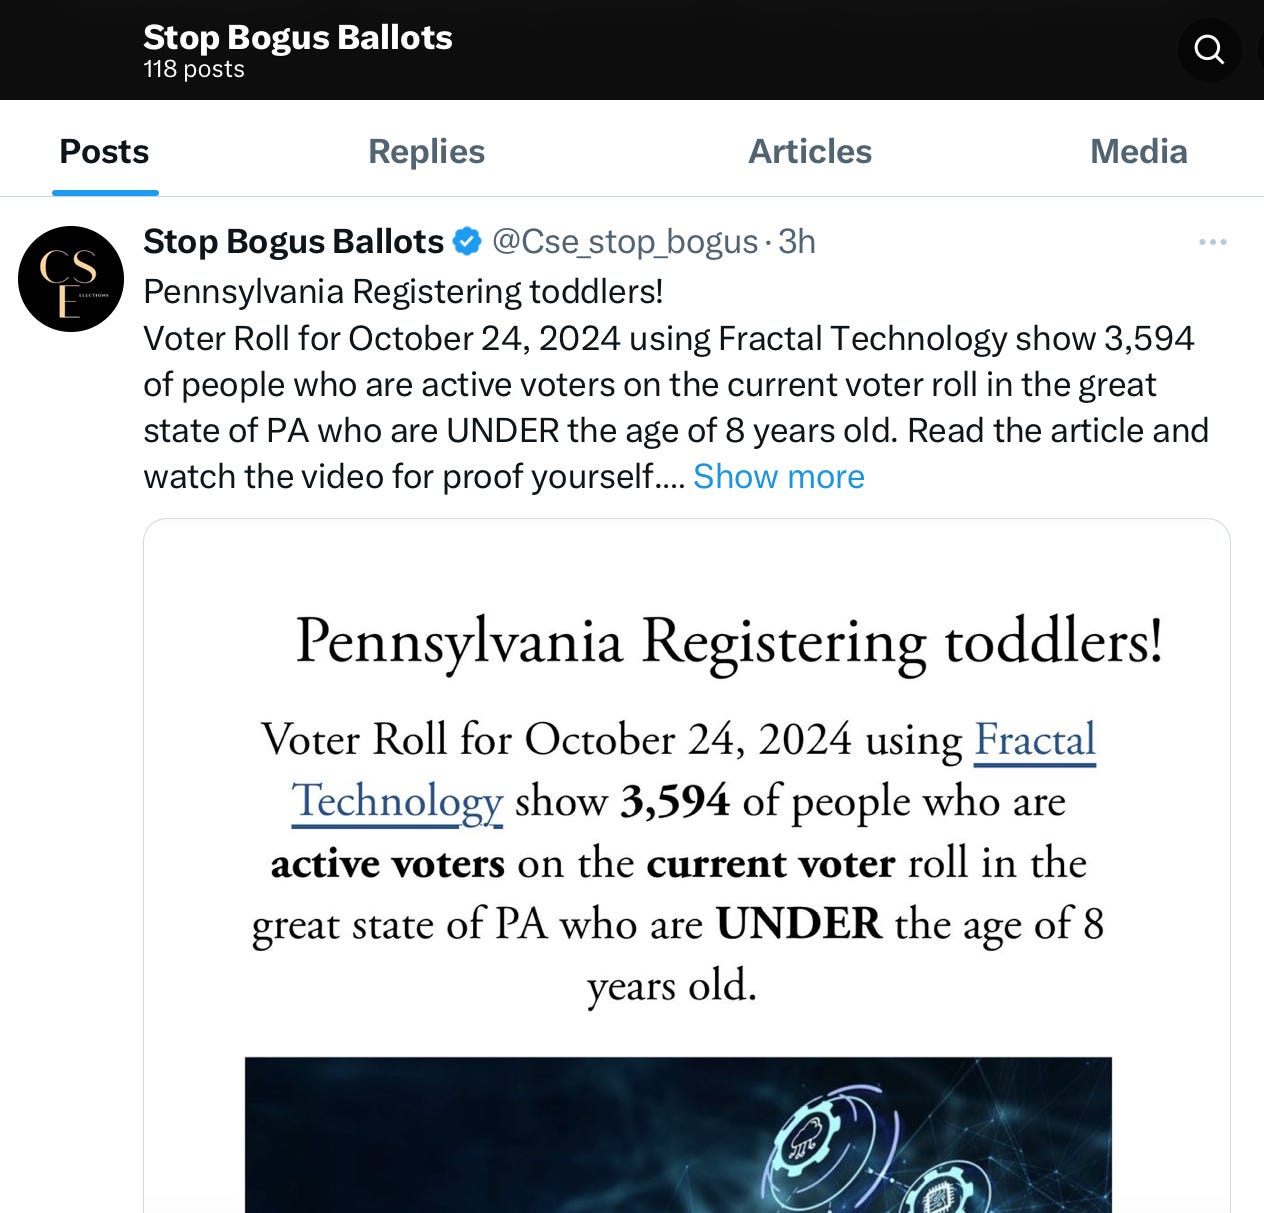Viewport: 1264px width, 1213px height.
Task: Click the bold UNDER word in article card
Action: [799, 924]
